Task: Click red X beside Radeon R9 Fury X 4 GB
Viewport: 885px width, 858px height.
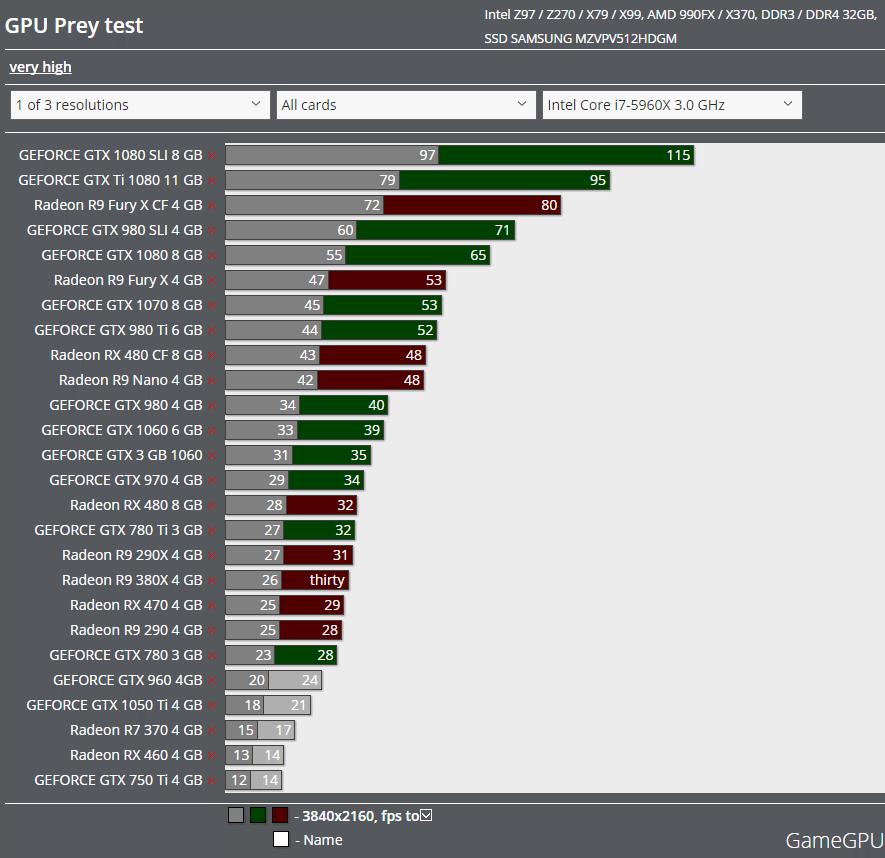Action: click(212, 281)
